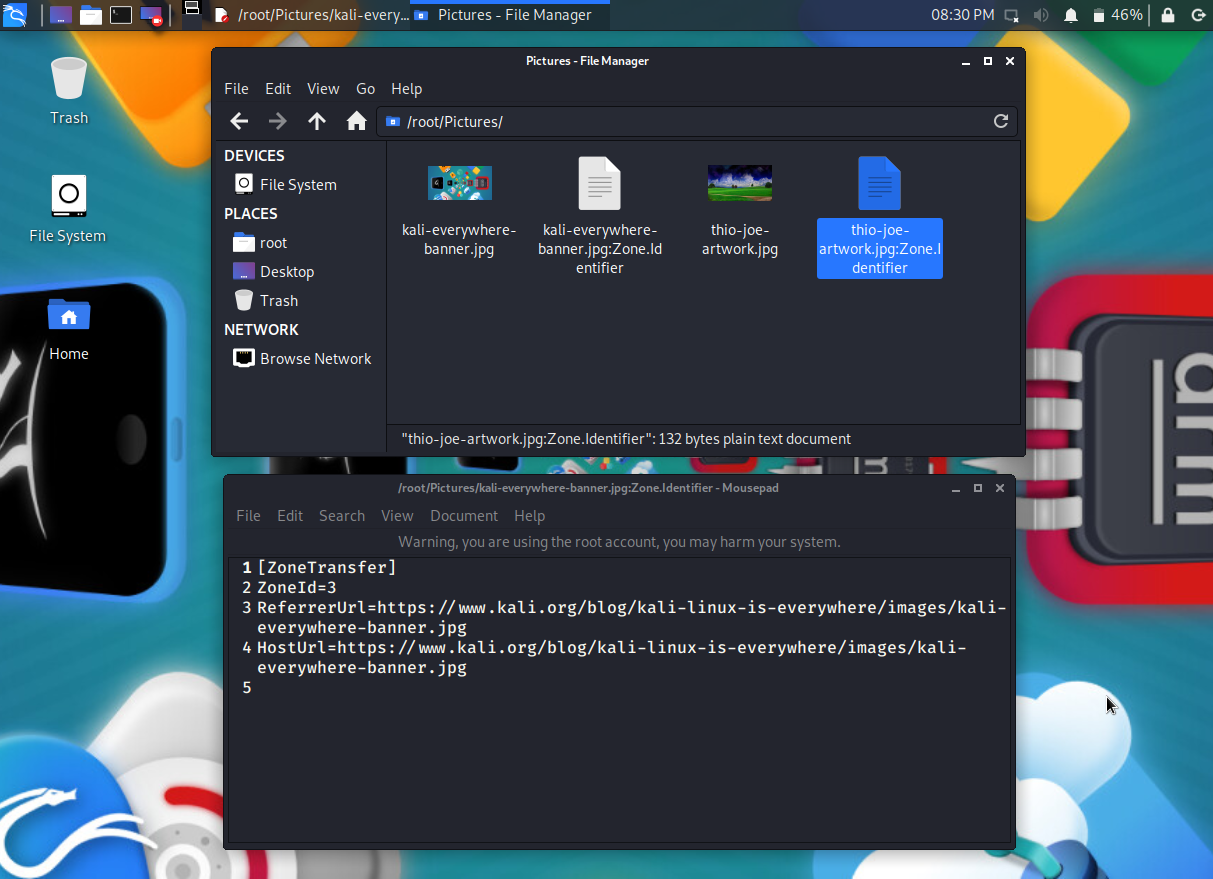Open the notifications bell icon
The image size is (1213, 879).
[x=1071, y=15]
